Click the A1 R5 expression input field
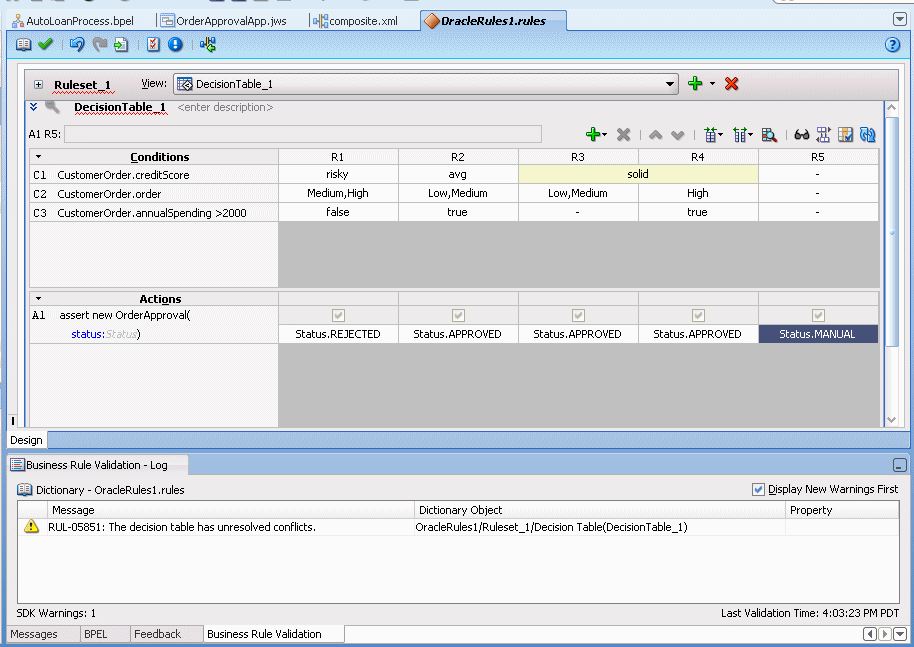Viewport: 914px width, 647px height. (303, 134)
